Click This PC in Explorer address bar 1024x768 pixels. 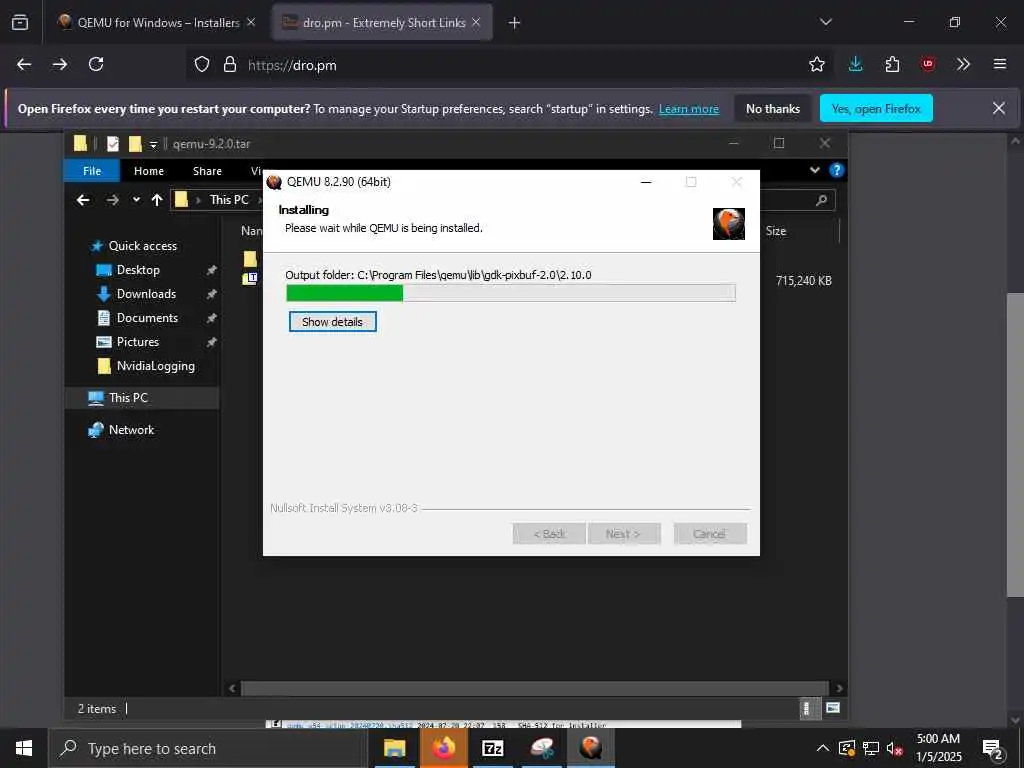(x=229, y=200)
